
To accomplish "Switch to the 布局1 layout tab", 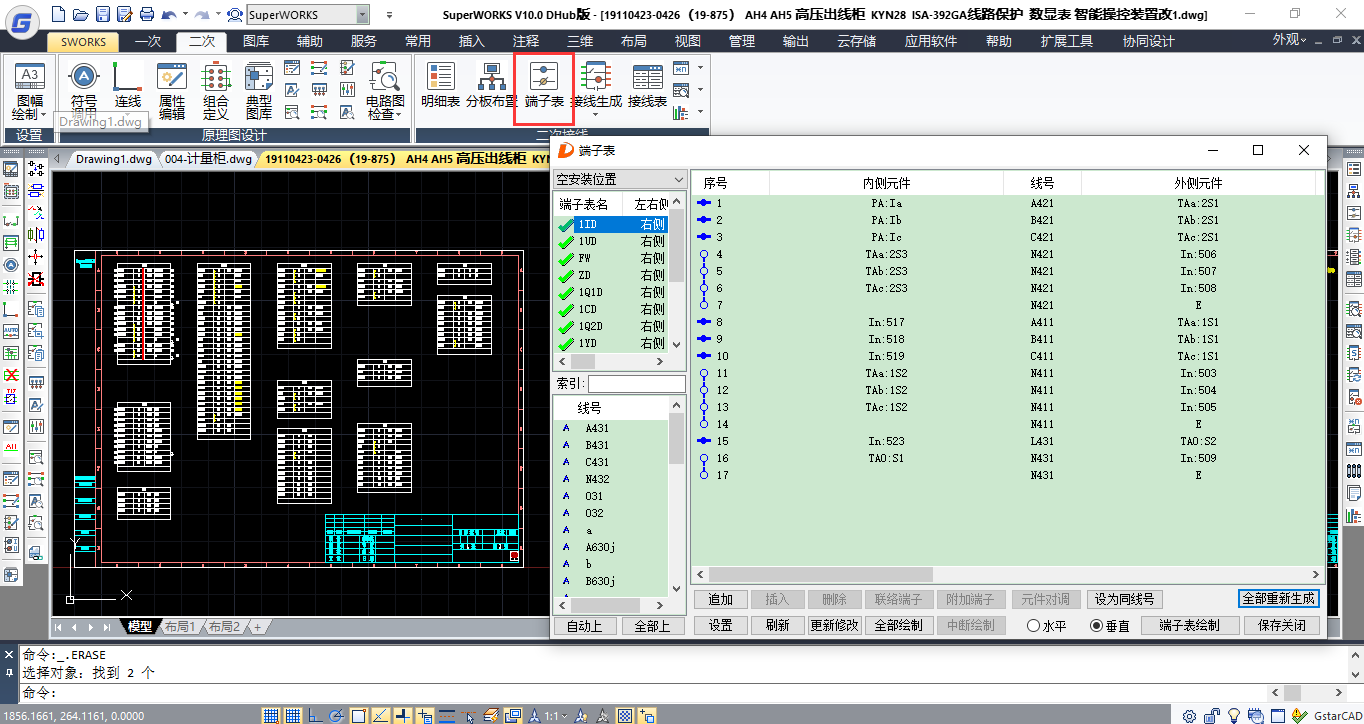I will 180,626.
